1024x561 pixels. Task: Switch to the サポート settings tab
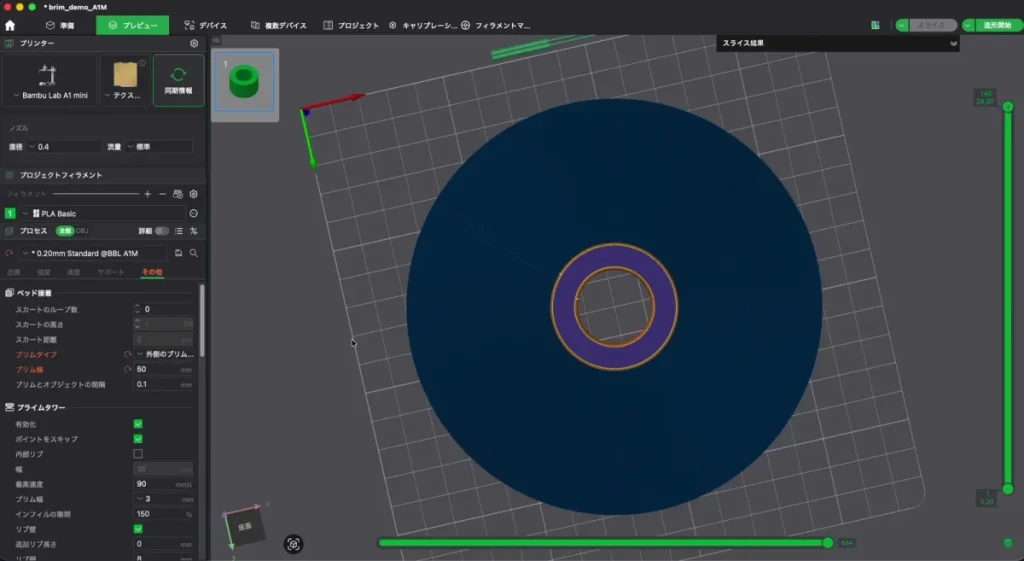tap(110, 272)
